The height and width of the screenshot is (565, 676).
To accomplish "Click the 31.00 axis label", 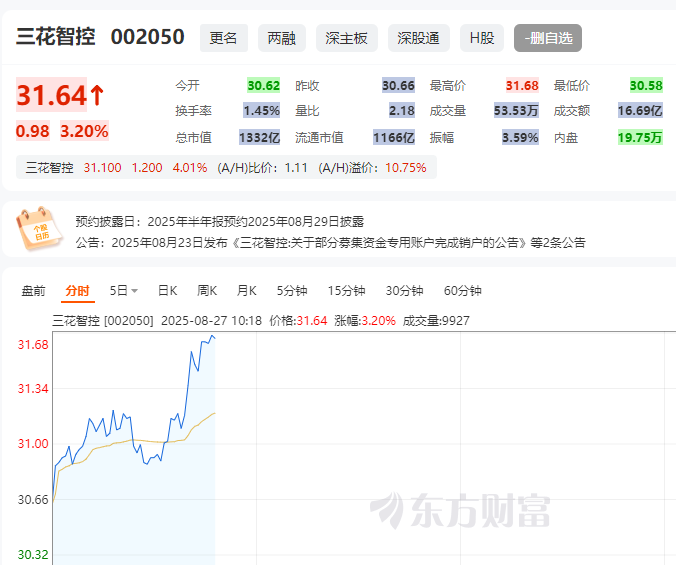I will [x=33, y=443].
